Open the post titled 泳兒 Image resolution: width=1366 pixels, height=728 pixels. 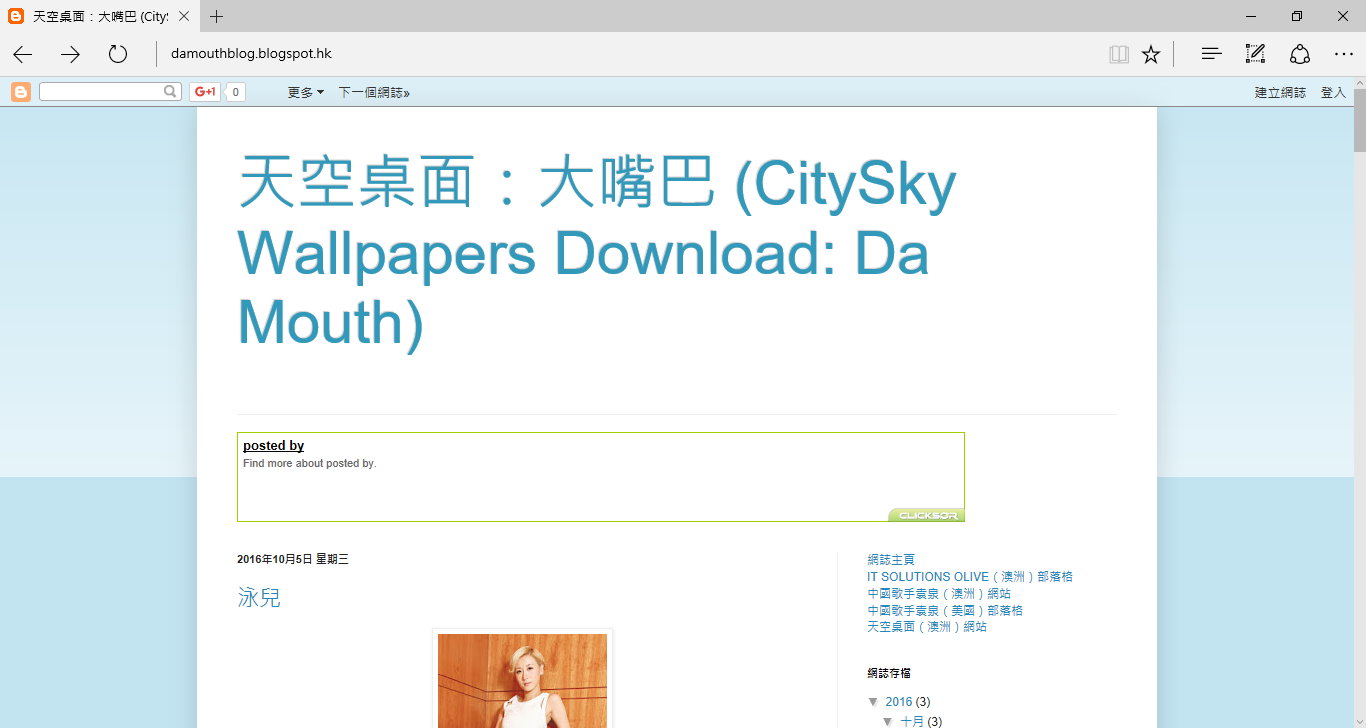coord(259,598)
